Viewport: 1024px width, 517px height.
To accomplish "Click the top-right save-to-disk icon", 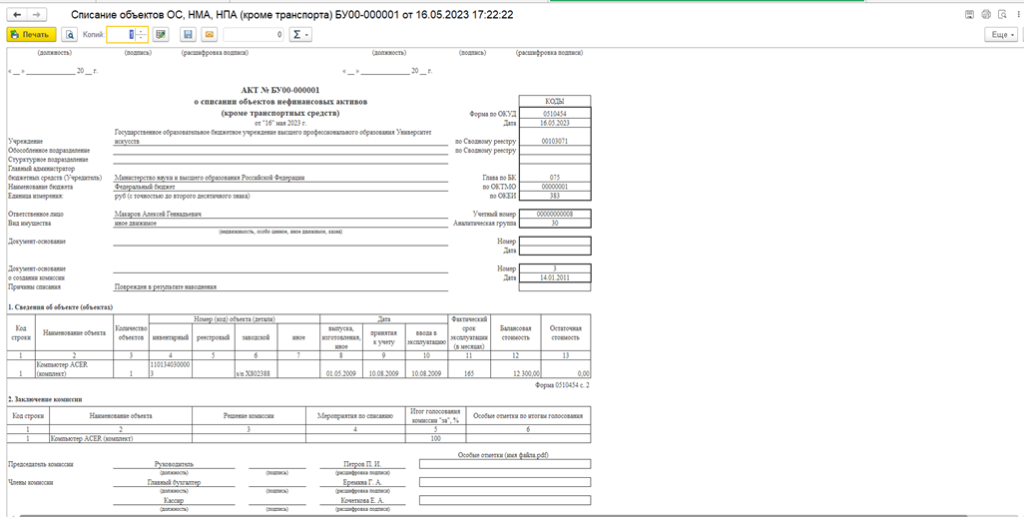I will (969, 14).
